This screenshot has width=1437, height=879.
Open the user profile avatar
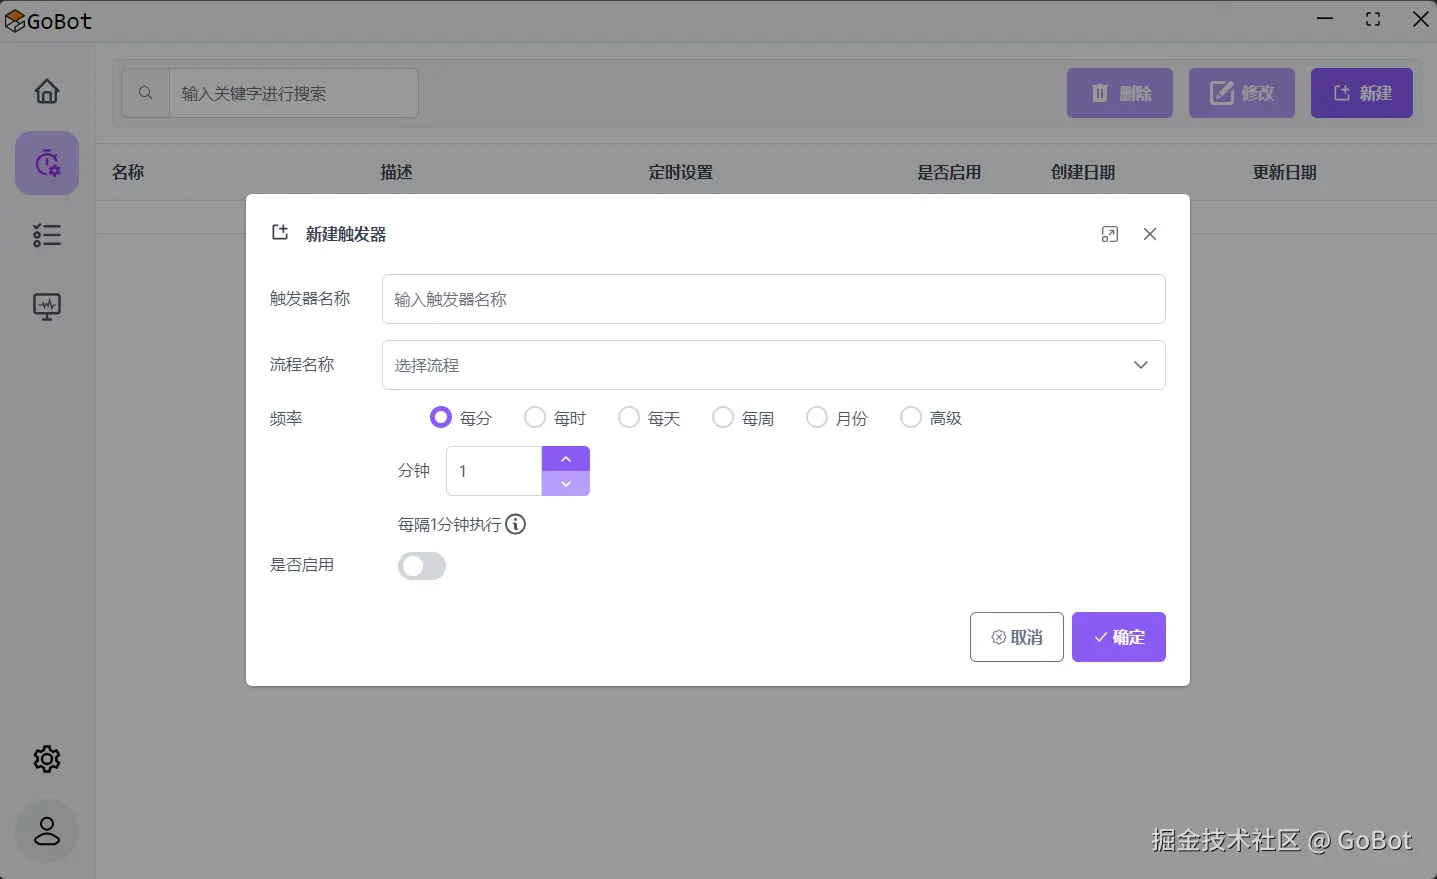[x=47, y=831]
